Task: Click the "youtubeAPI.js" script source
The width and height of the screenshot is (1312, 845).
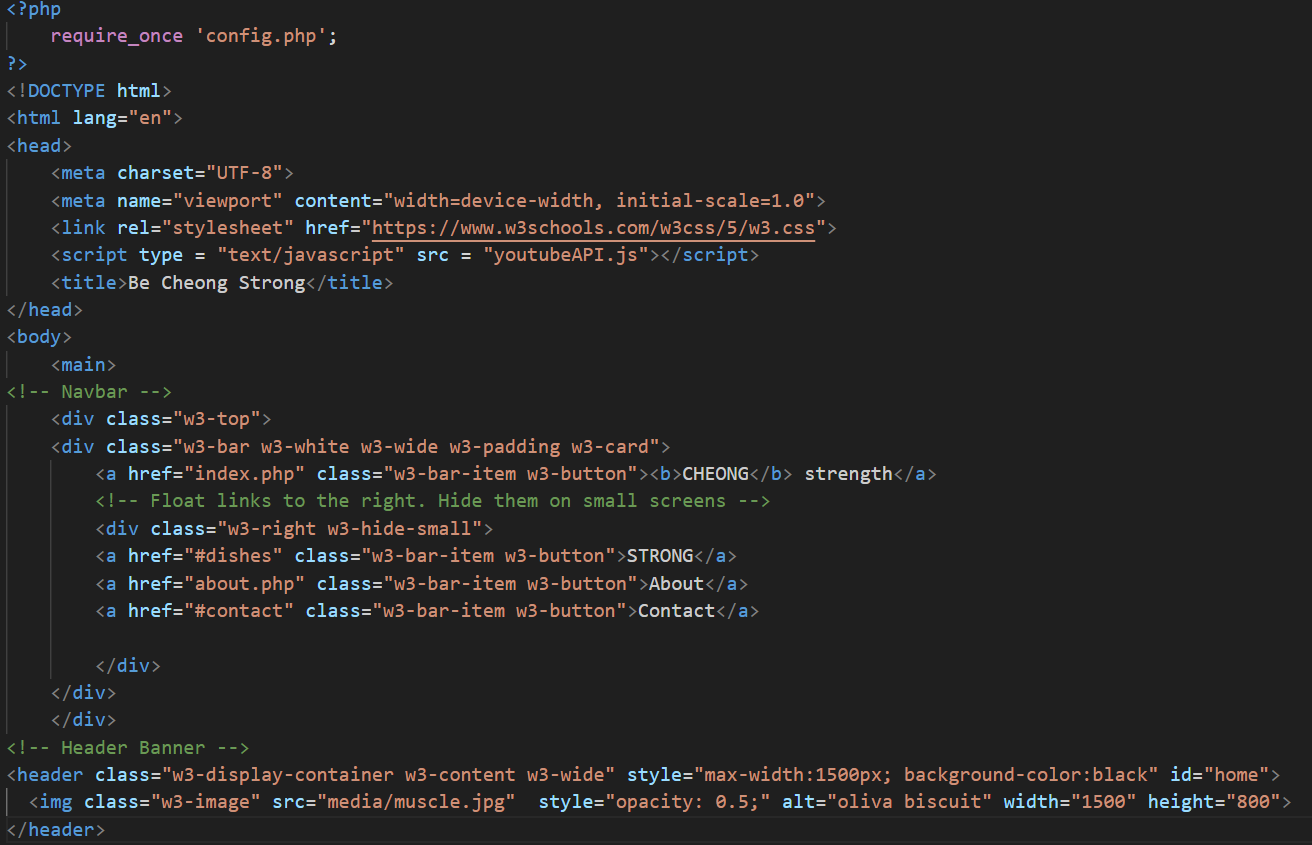Action: coord(566,255)
